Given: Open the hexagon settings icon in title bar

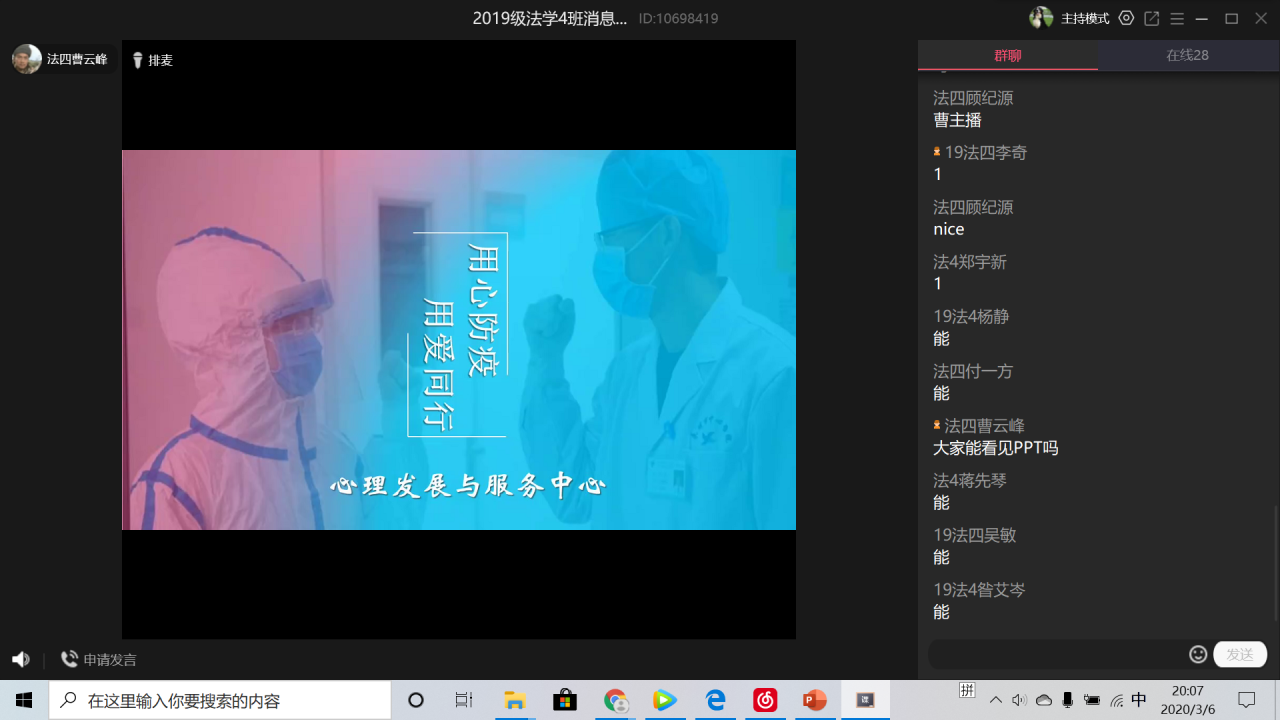Looking at the screenshot, I should point(1126,18).
